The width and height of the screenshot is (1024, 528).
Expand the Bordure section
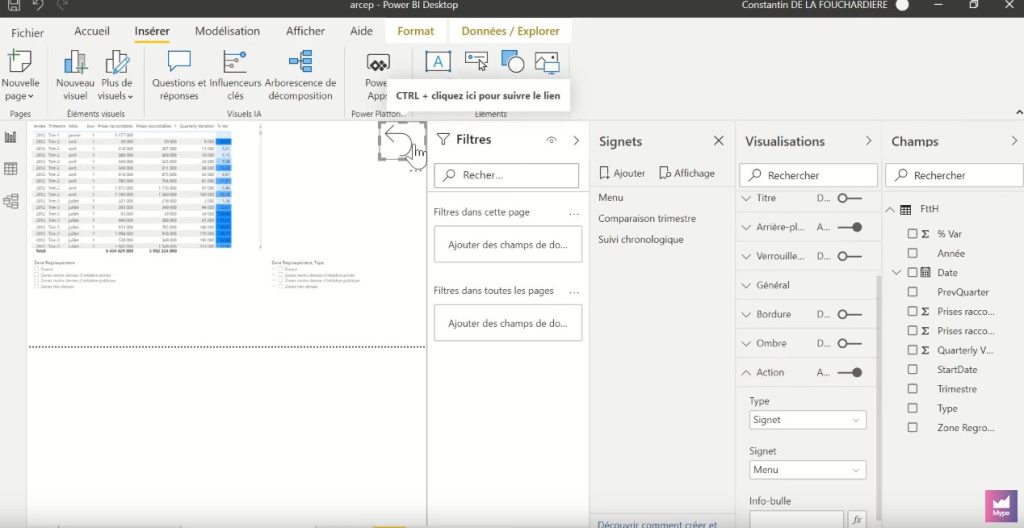[x=746, y=314]
